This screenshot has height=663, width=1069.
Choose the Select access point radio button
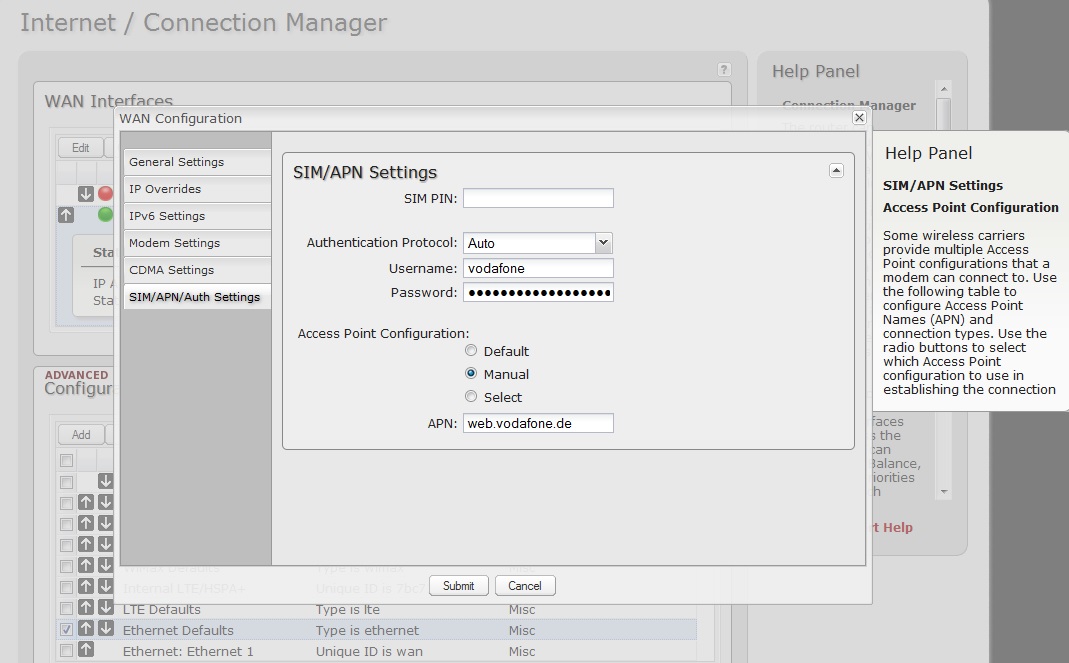[471, 397]
